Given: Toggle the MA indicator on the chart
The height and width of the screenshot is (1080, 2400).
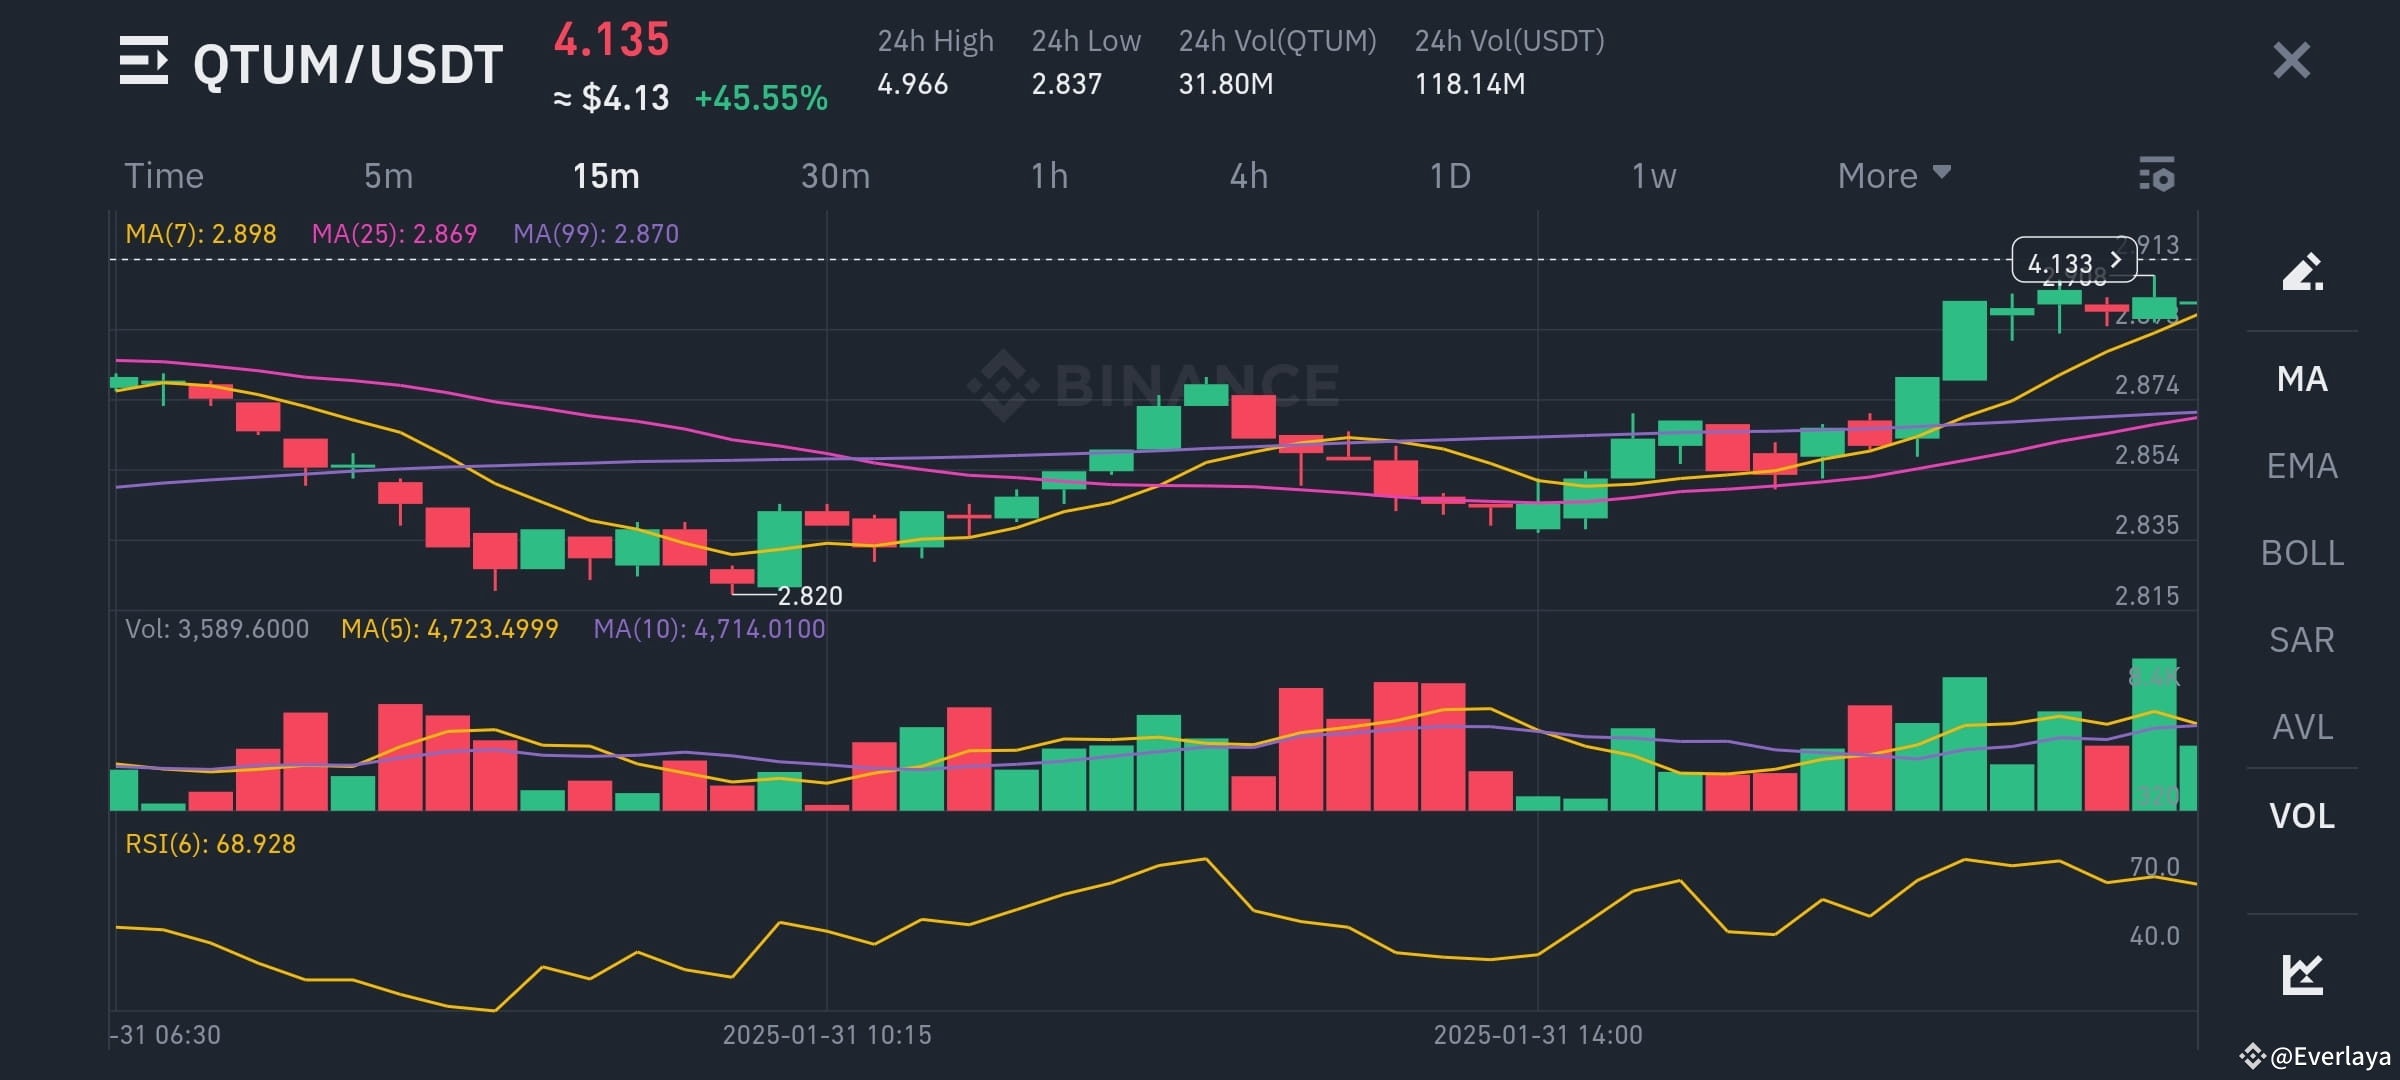Looking at the screenshot, I should coord(2302,380).
